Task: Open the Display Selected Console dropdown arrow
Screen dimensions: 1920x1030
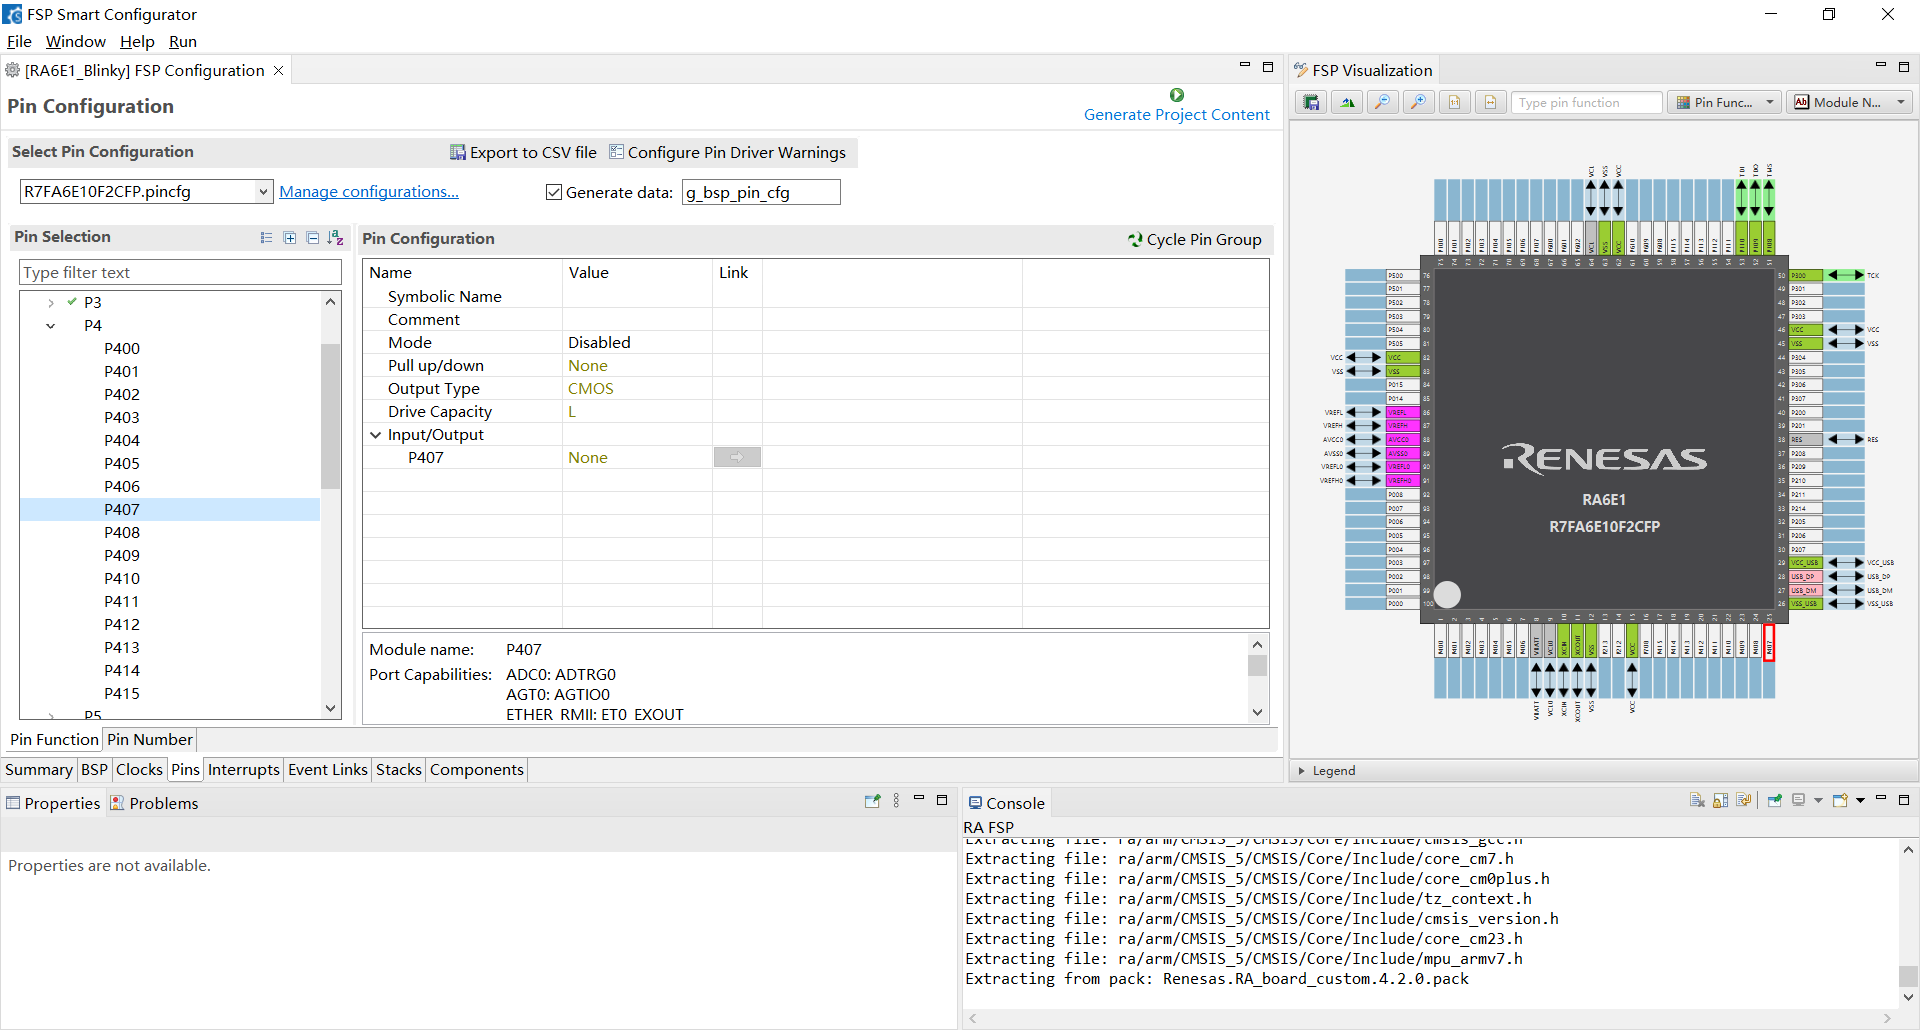Action: click(1818, 801)
